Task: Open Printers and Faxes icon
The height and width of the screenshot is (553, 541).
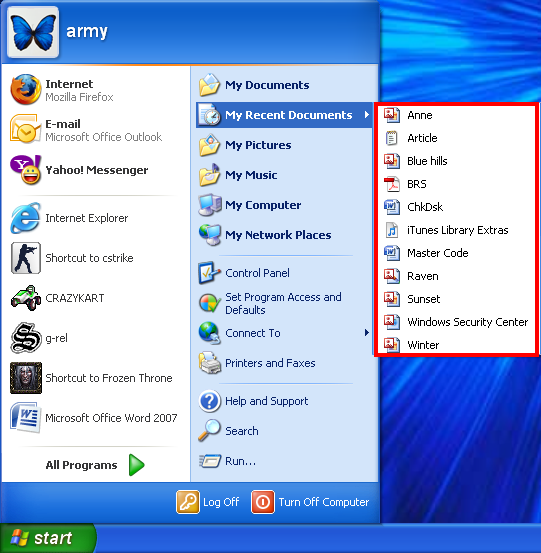Action: [209, 363]
